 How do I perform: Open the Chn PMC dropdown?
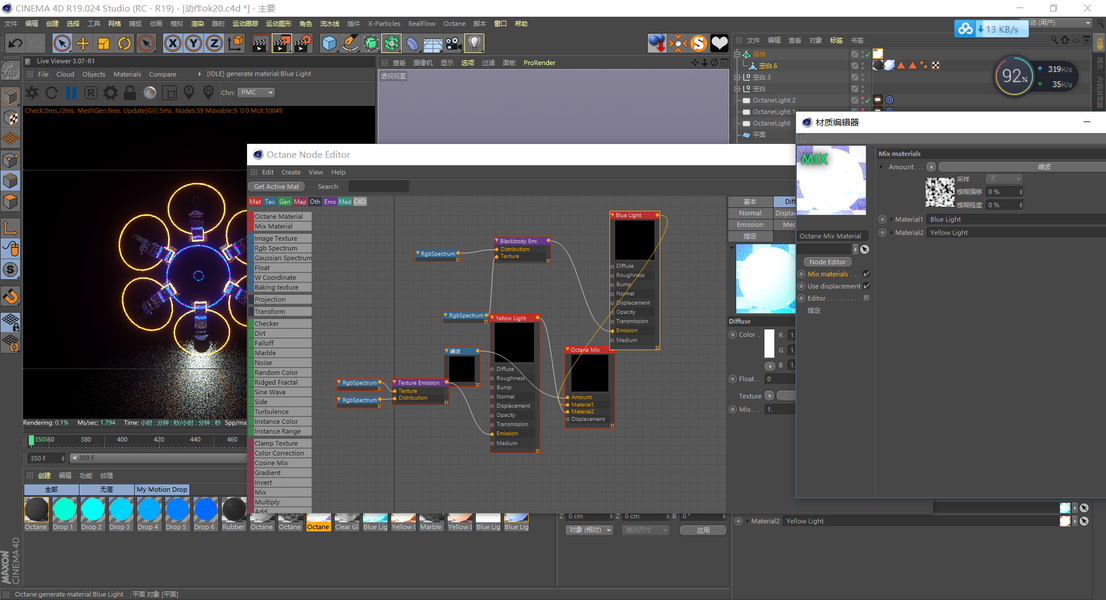[256, 92]
